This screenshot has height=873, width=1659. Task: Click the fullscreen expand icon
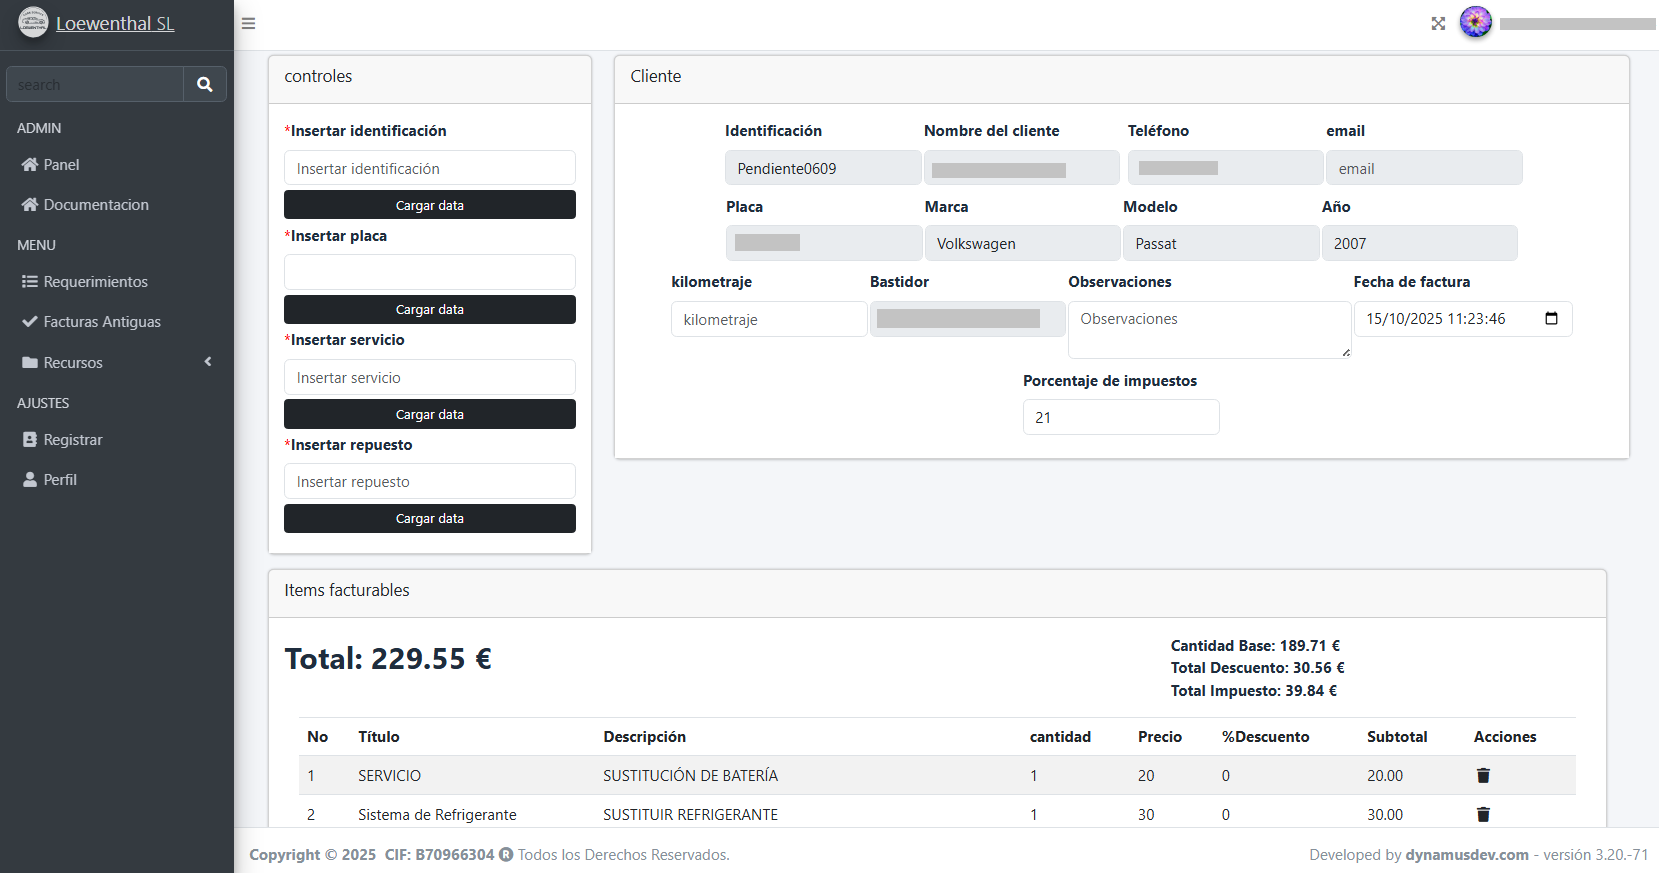(x=1438, y=24)
